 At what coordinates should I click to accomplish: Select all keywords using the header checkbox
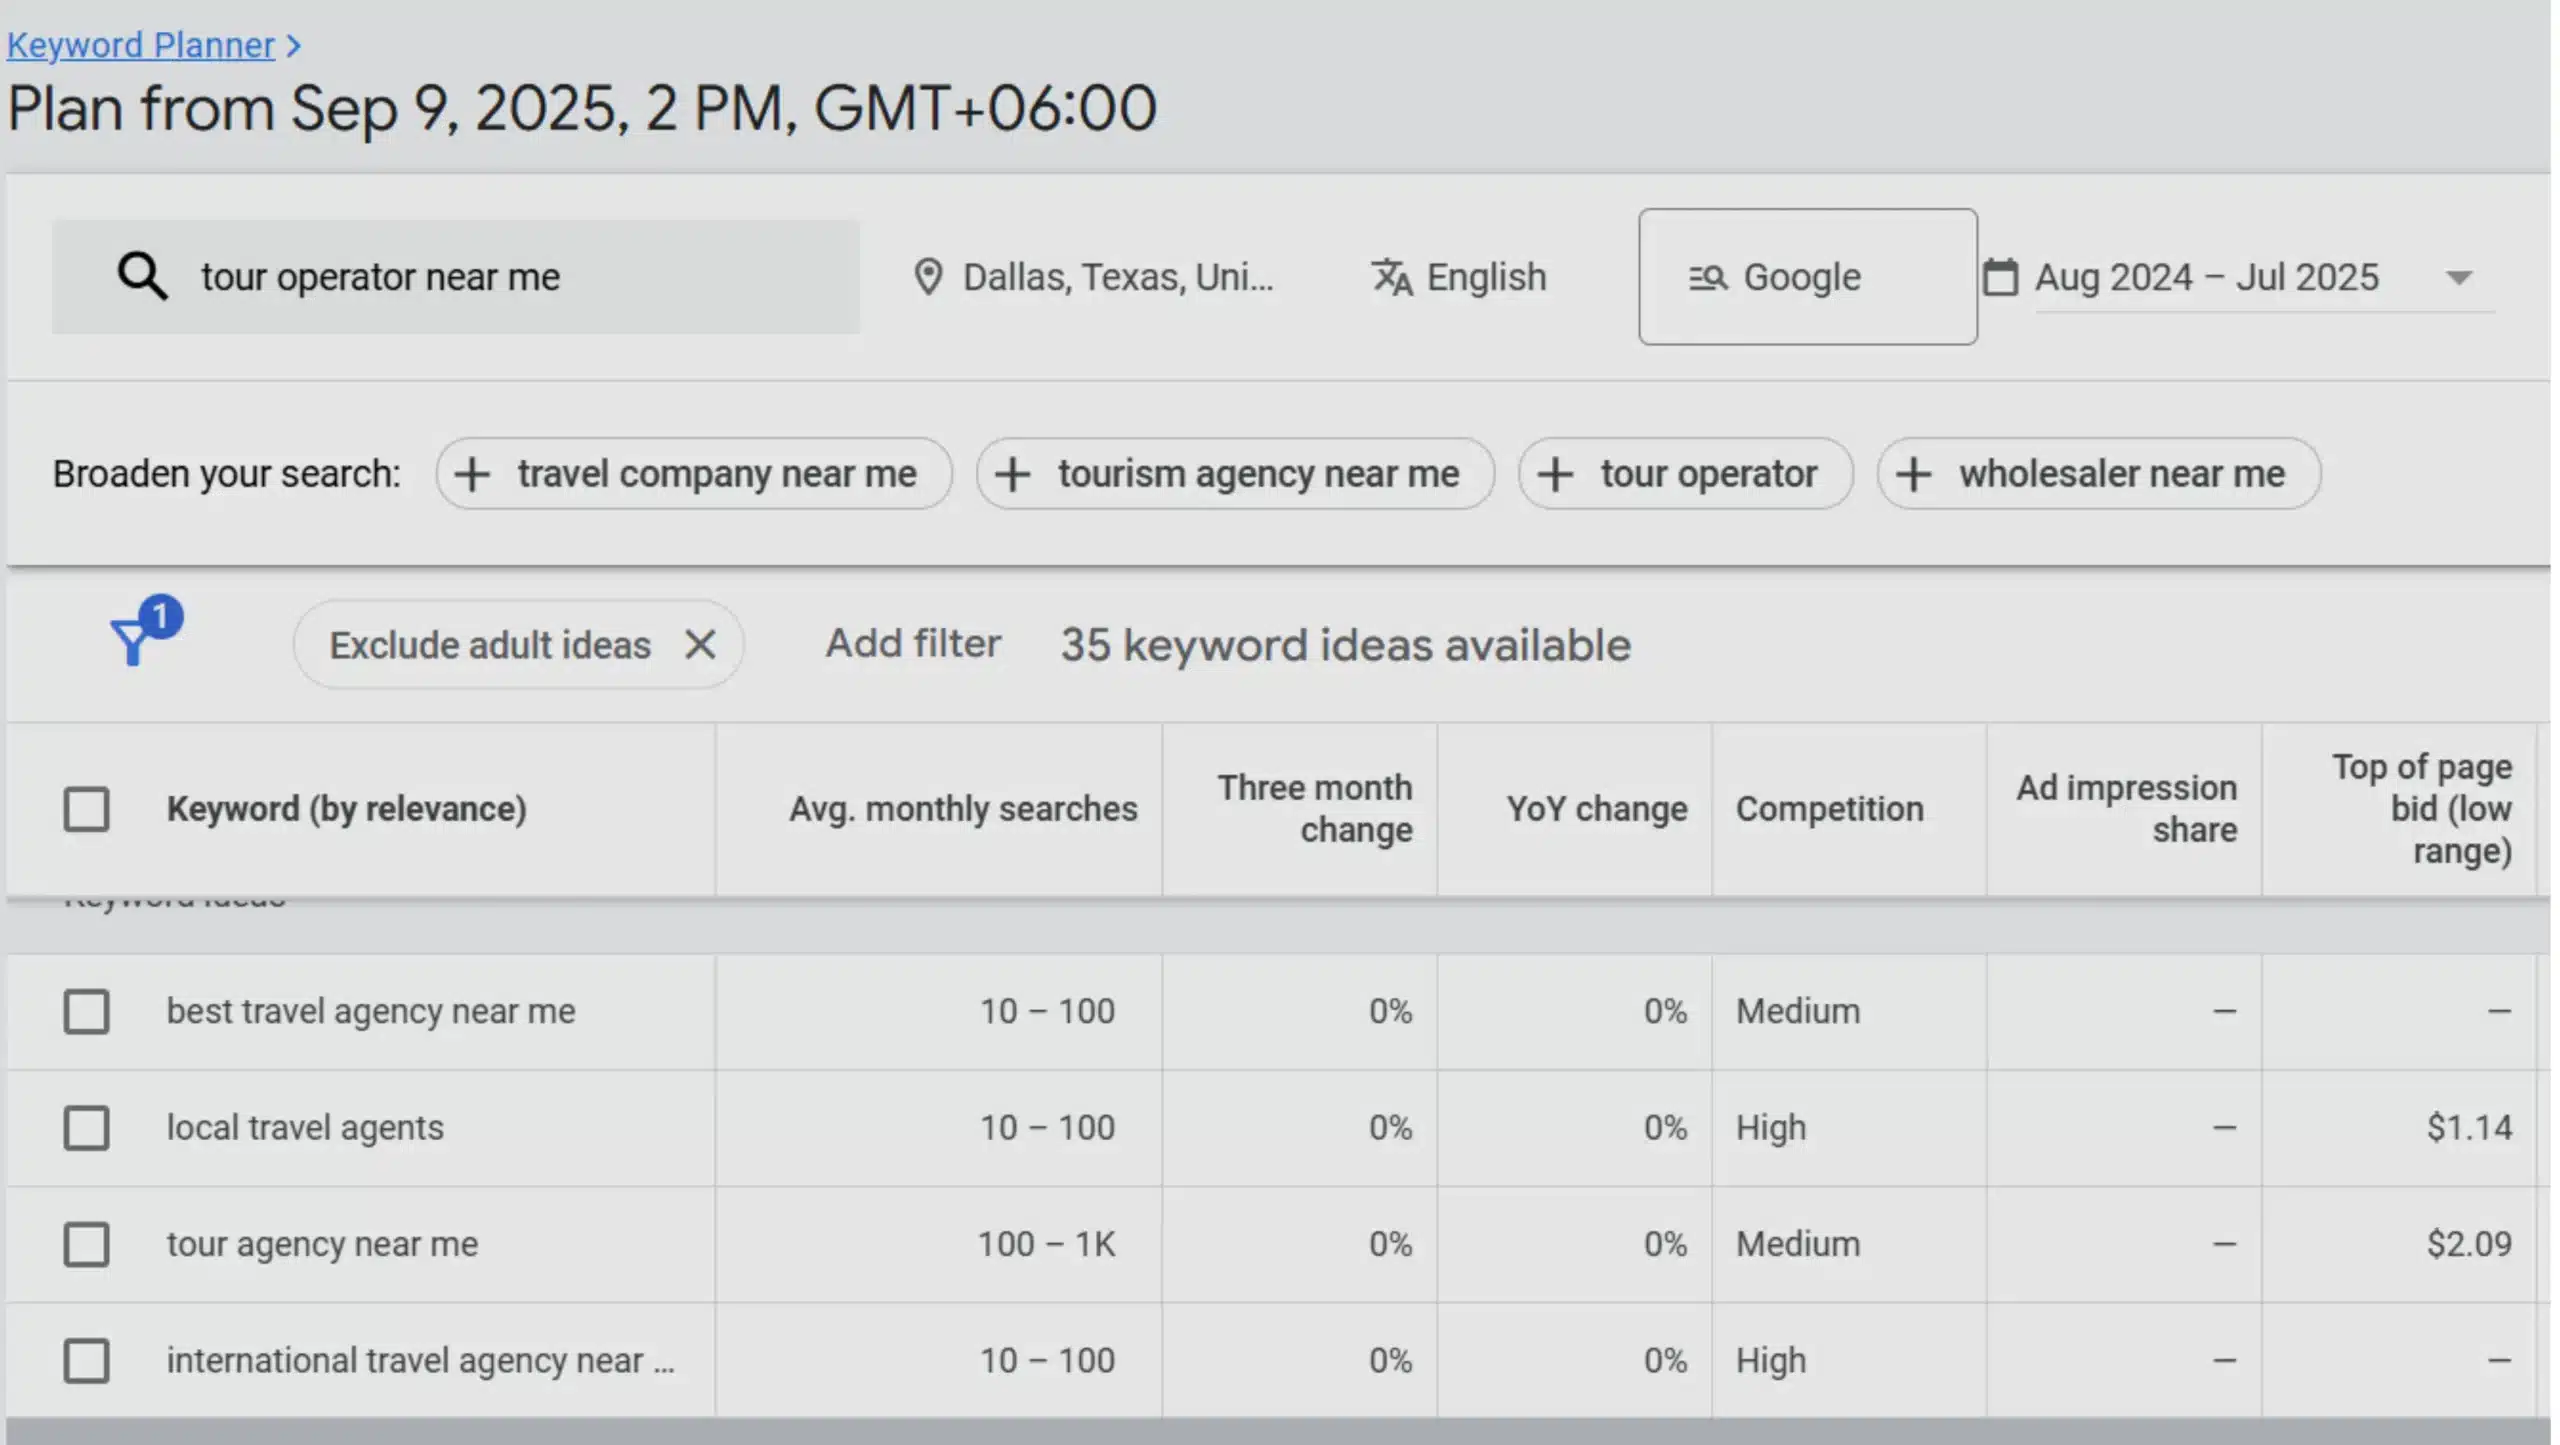coord(87,808)
